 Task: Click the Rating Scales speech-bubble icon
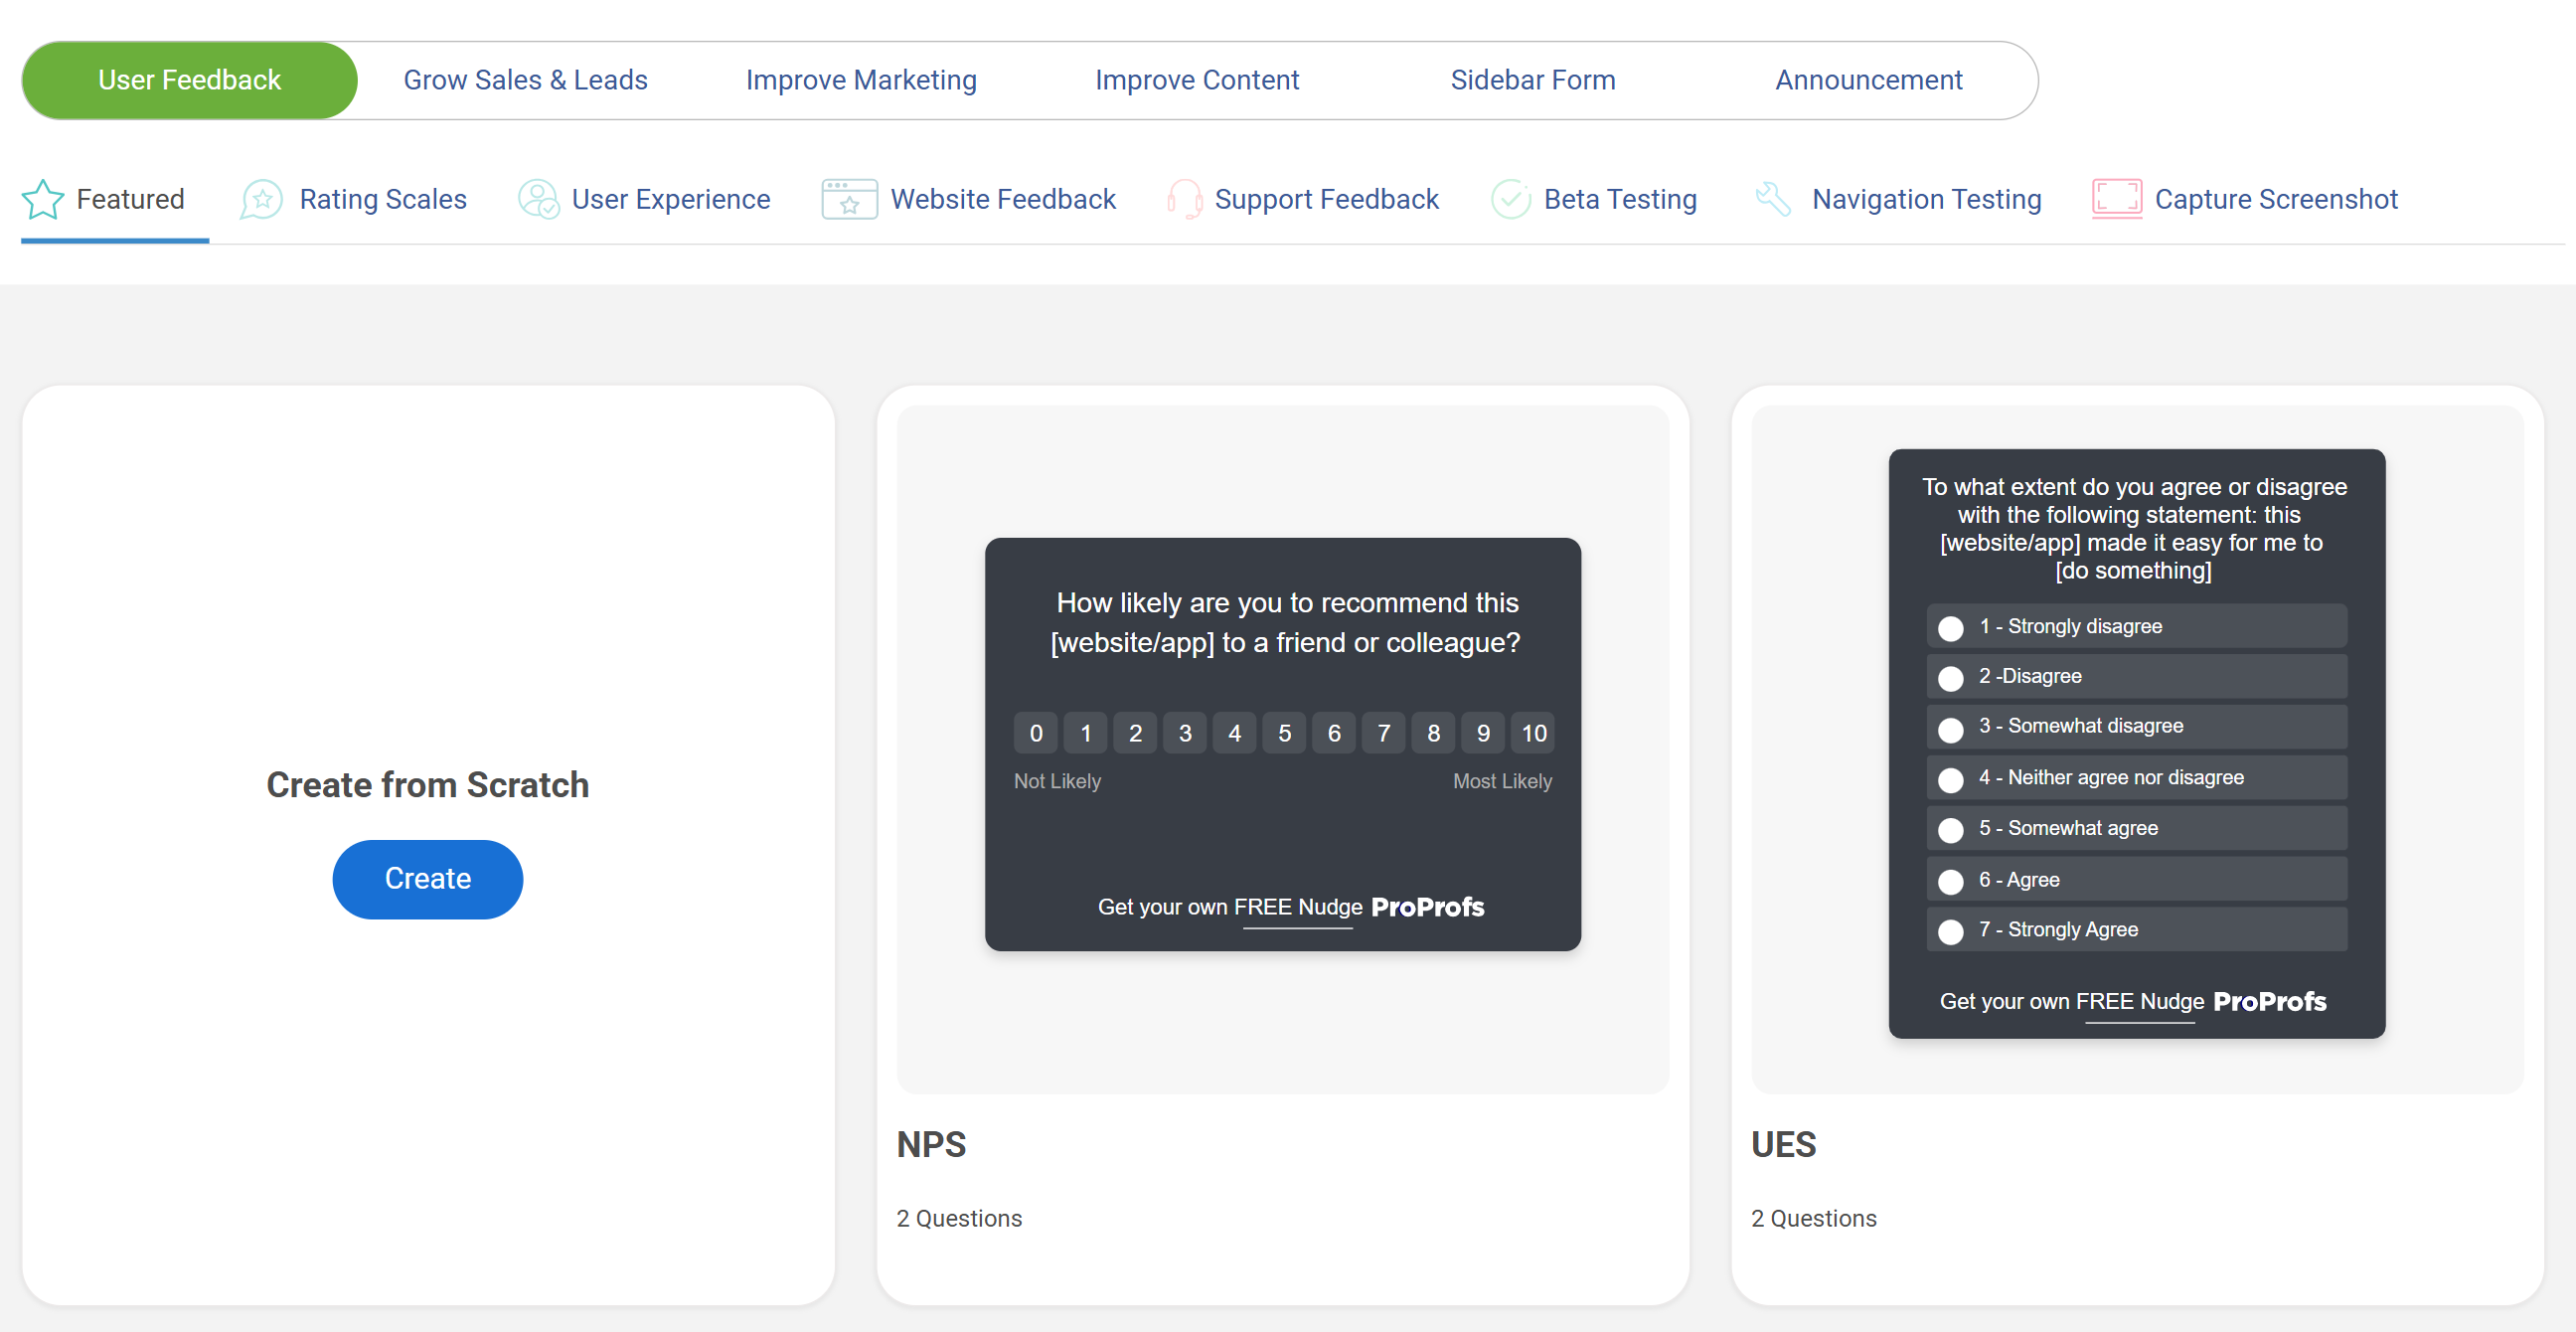(262, 200)
